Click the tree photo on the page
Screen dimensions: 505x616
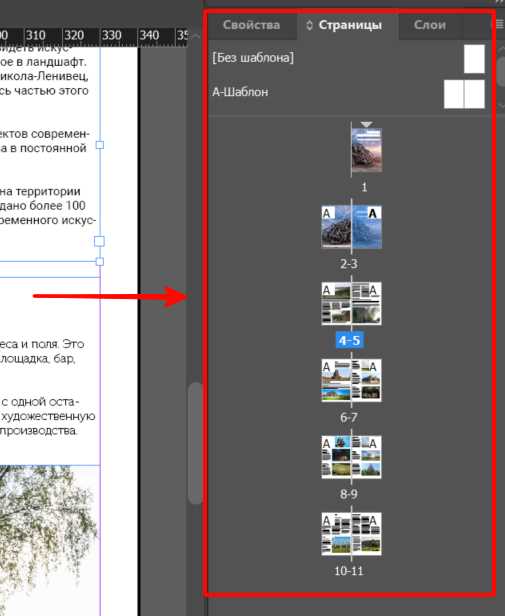tap(50, 541)
